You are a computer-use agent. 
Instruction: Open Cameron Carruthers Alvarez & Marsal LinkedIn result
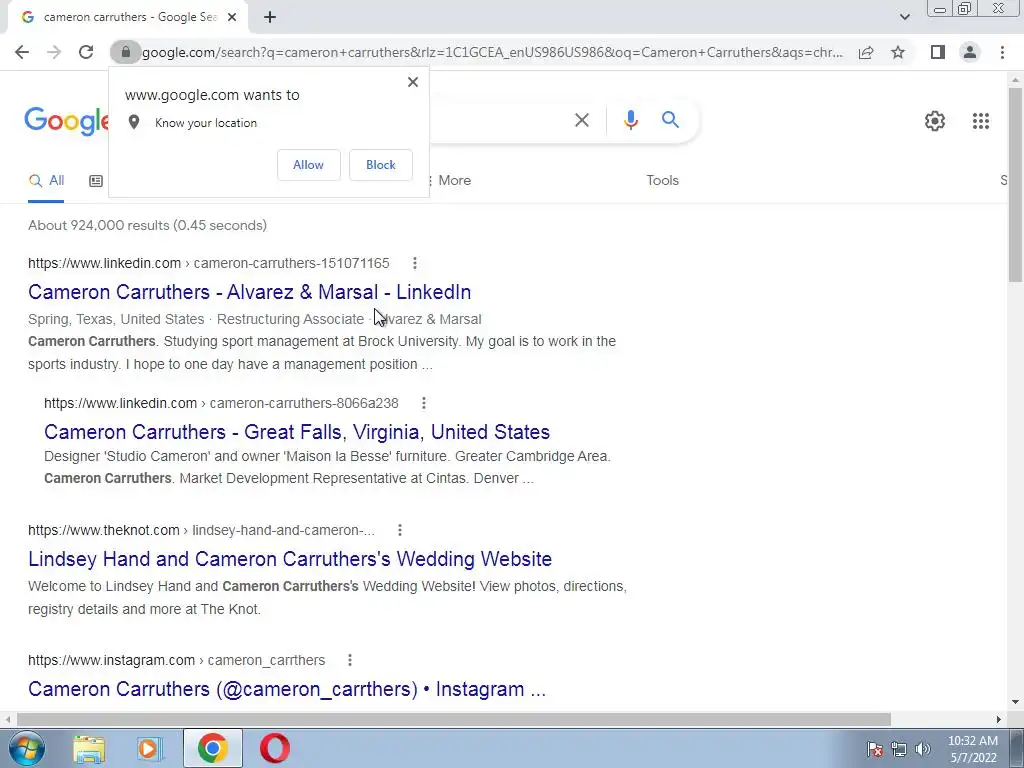249,292
